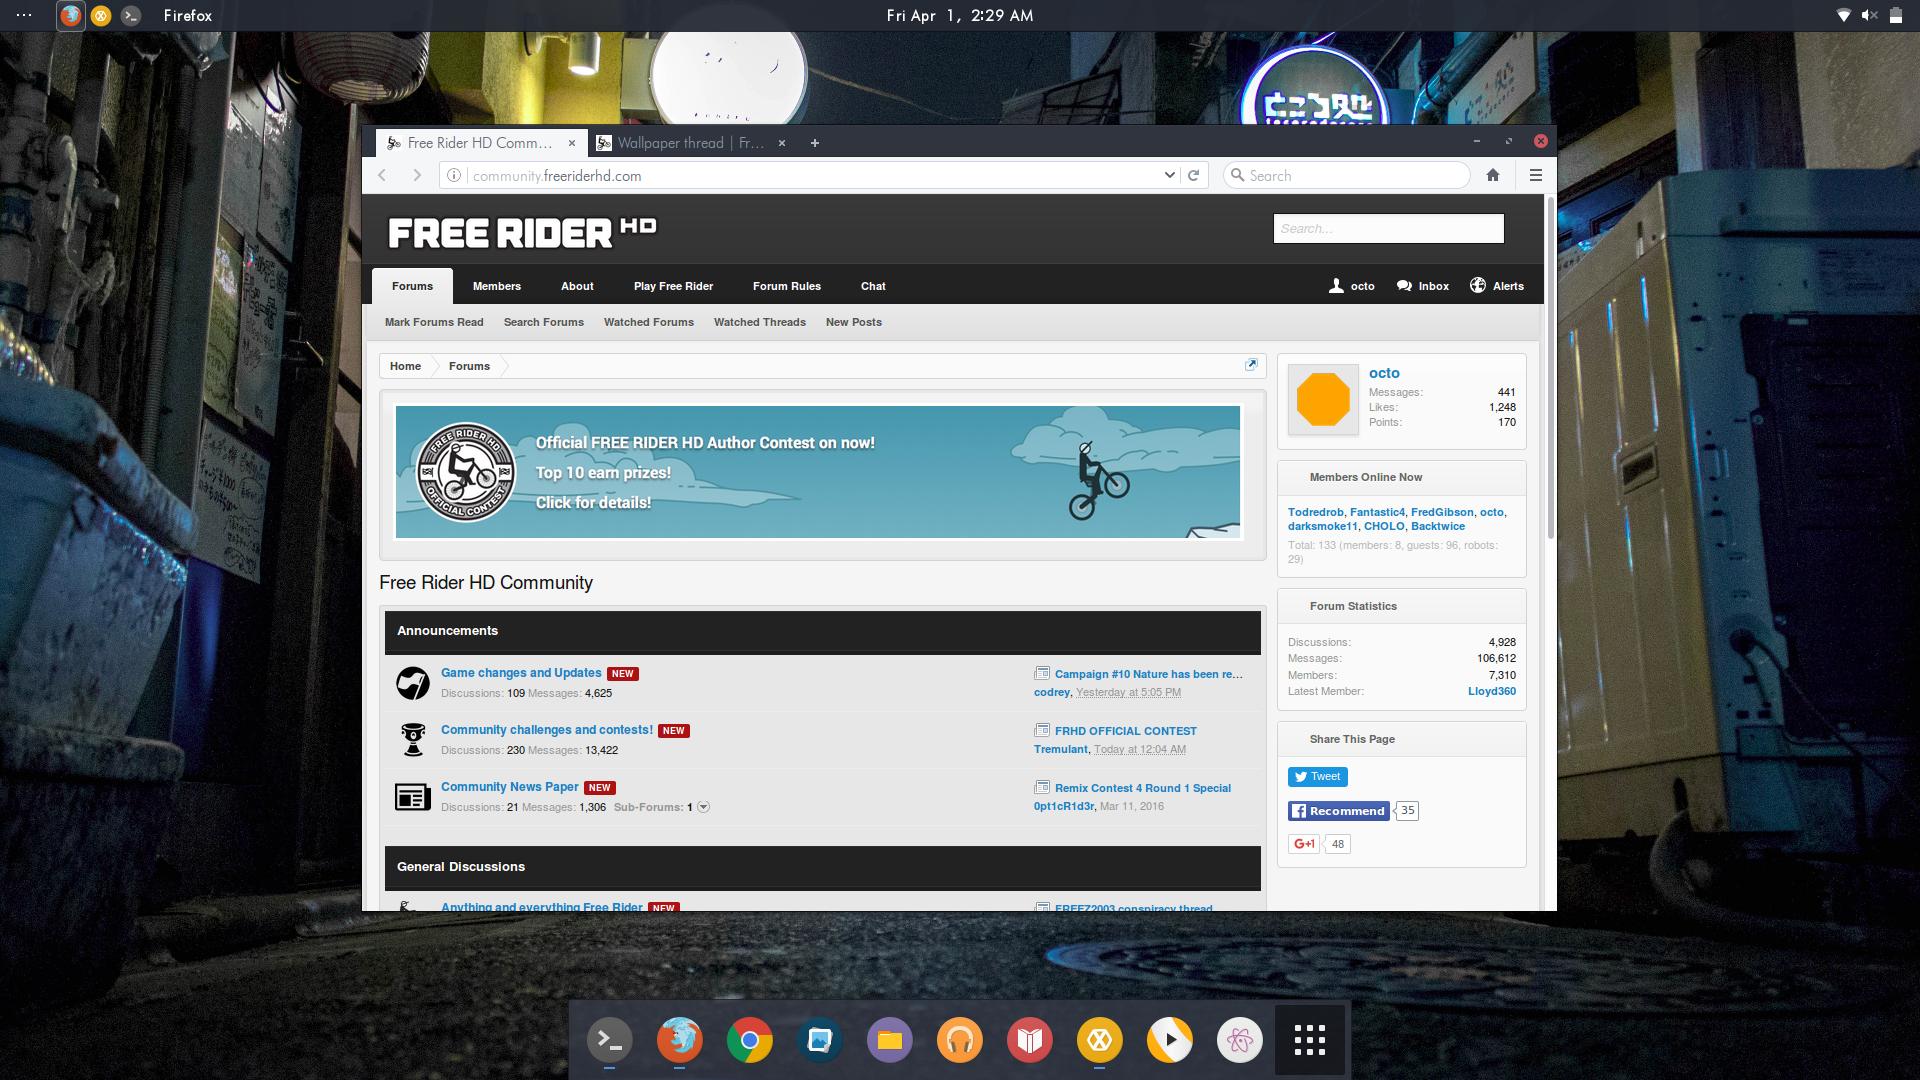Launch Firefox from the dock

(679, 1041)
